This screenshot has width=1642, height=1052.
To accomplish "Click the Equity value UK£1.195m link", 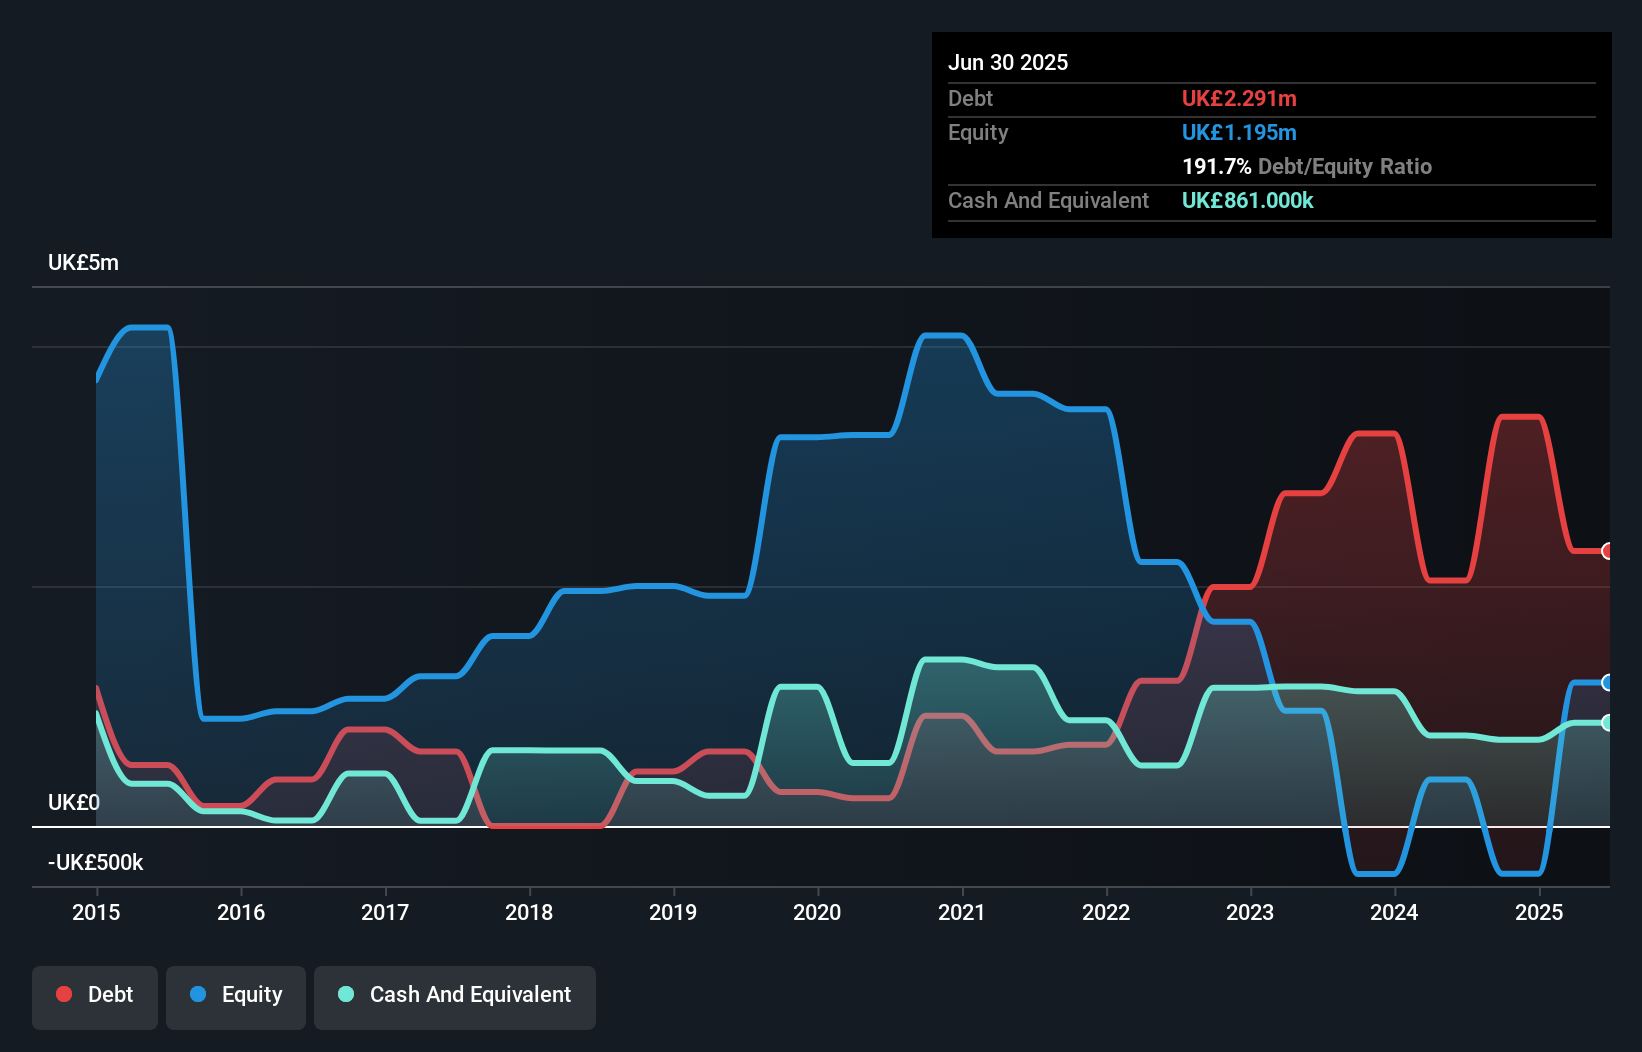I will tap(1240, 132).
